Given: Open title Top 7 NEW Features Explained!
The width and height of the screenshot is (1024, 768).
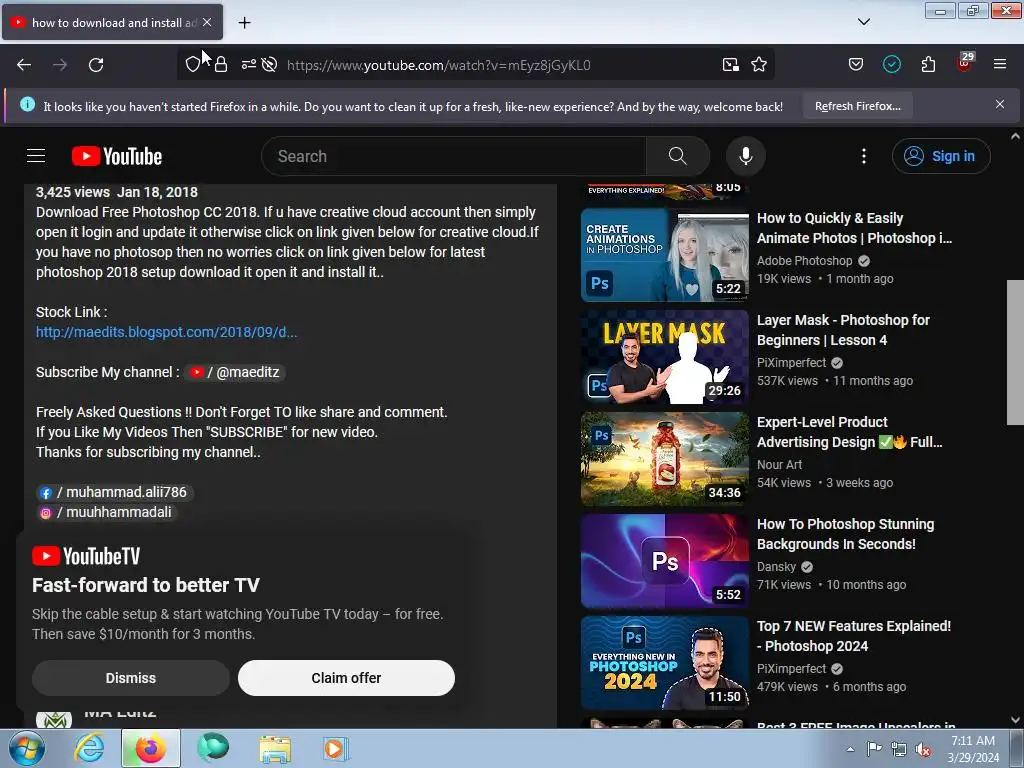Looking at the screenshot, I should tap(854, 635).
